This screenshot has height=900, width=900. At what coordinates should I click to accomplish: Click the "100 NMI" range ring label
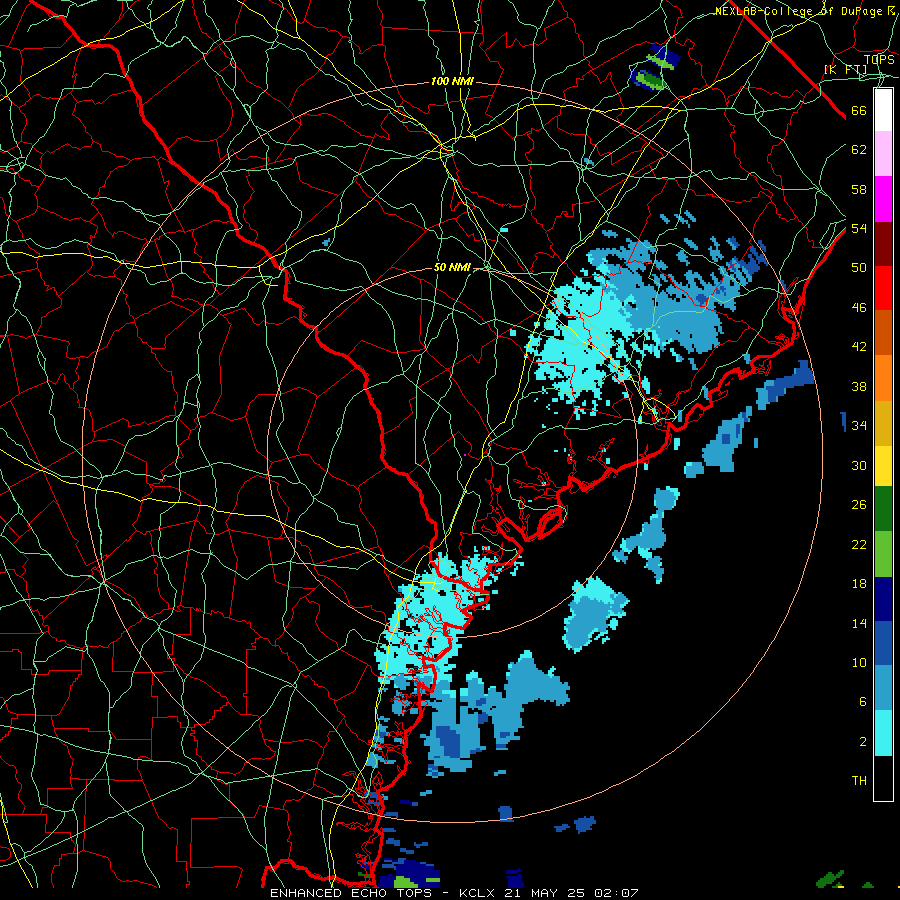(452, 82)
